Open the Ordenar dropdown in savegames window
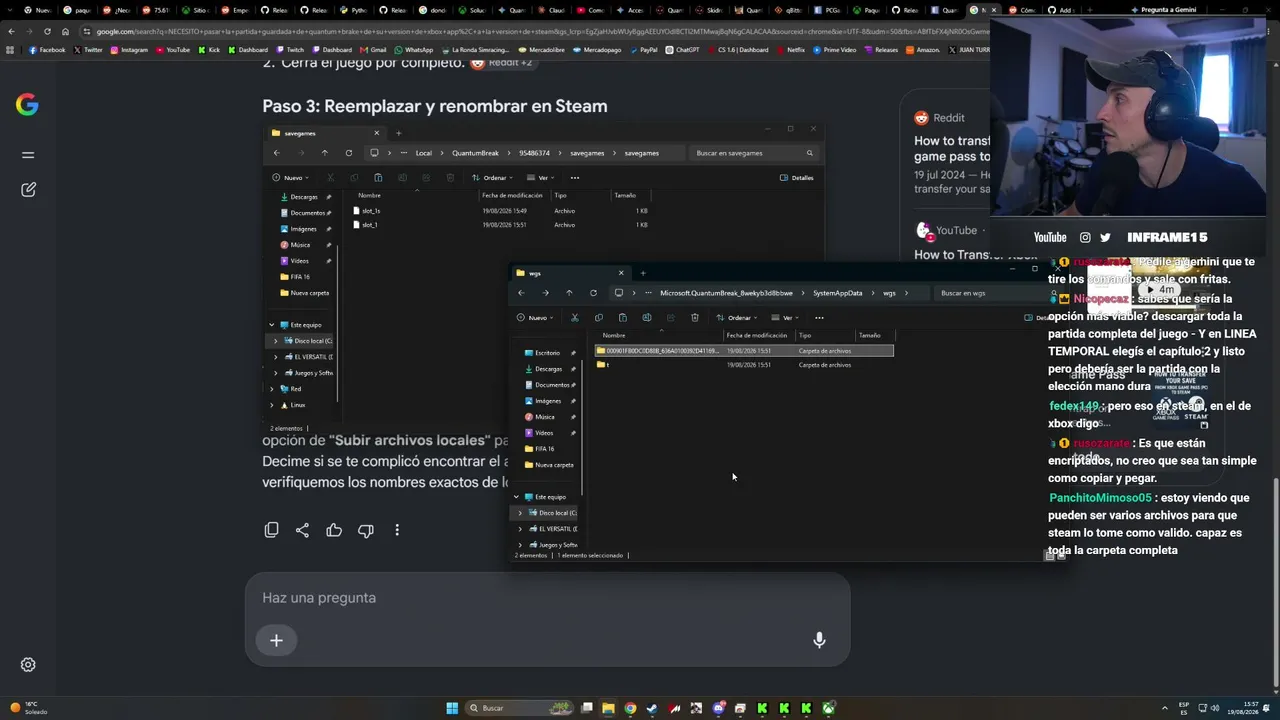Viewport: 1280px width, 720px height. (x=493, y=178)
